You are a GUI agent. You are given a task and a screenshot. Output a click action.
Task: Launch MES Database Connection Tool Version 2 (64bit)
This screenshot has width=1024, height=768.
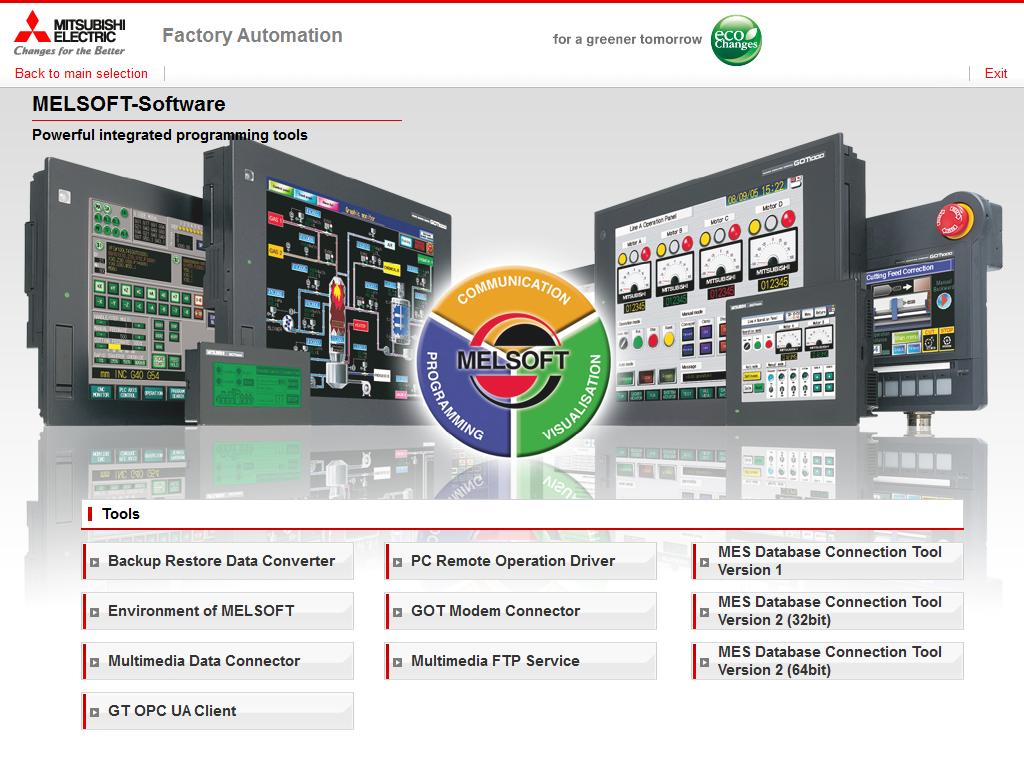(x=828, y=661)
